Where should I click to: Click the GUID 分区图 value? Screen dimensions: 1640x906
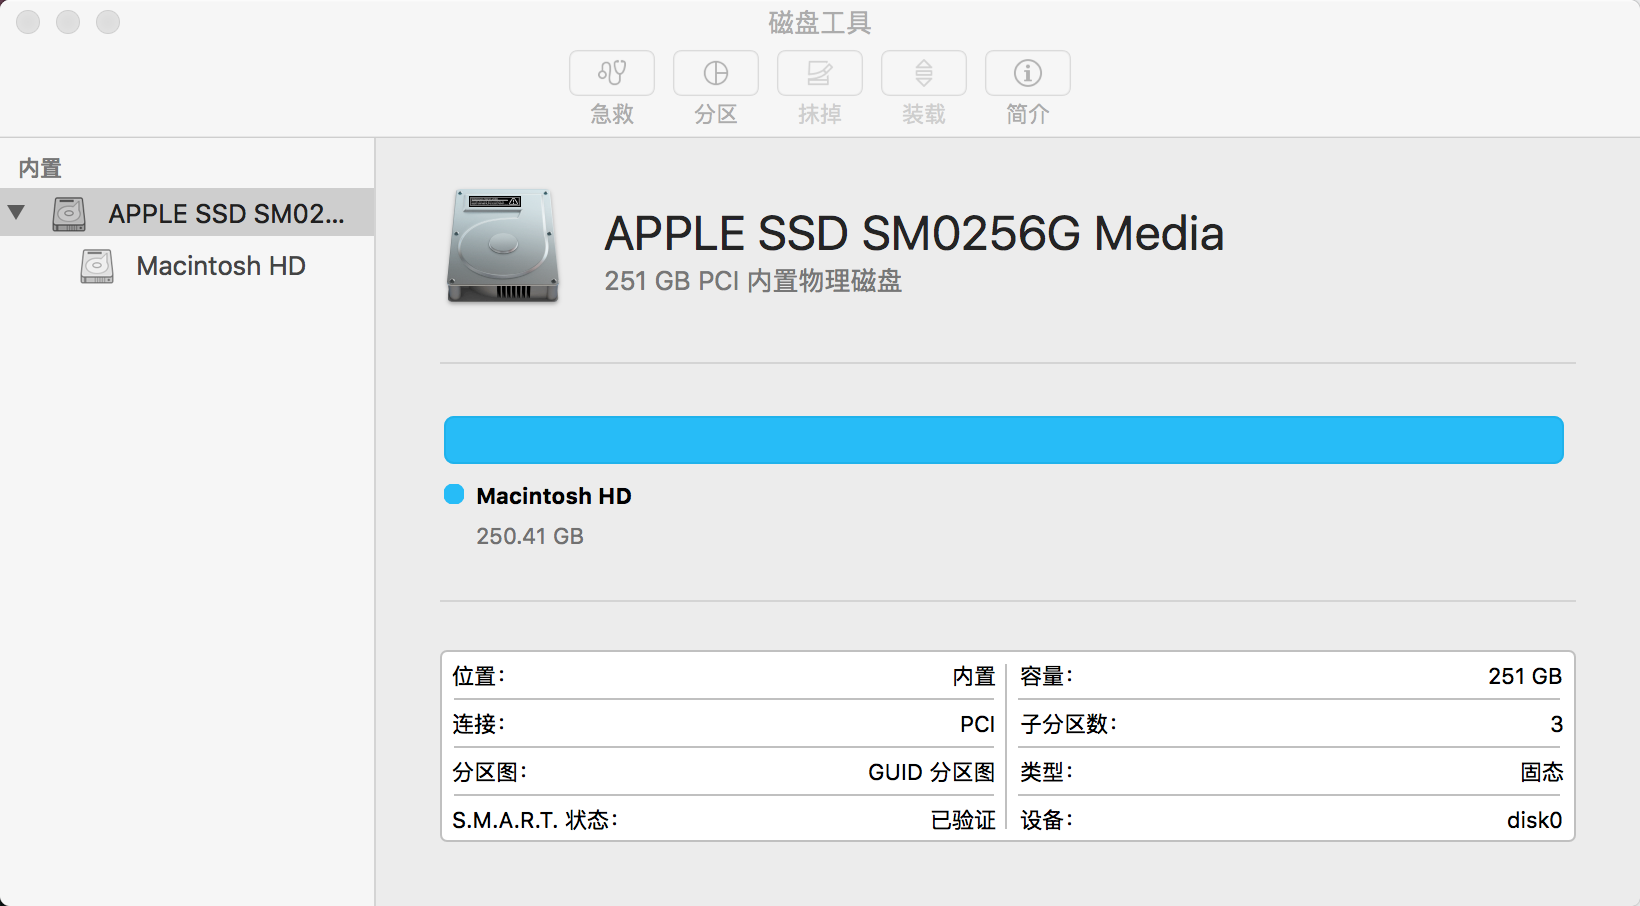click(x=932, y=772)
